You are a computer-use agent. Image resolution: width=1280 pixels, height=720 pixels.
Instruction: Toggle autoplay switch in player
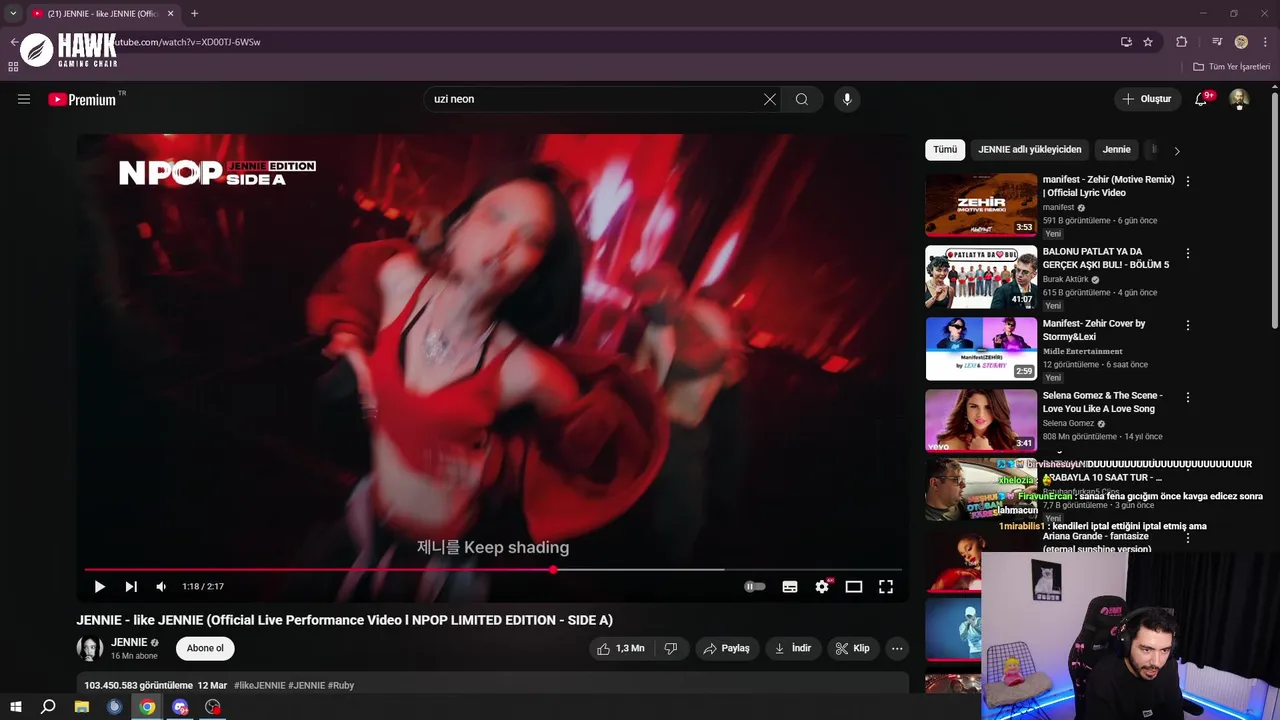tap(755, 587)
